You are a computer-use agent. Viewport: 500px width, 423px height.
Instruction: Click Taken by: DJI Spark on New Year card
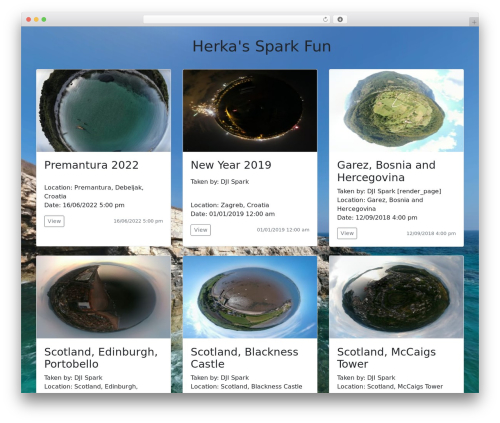220,182
